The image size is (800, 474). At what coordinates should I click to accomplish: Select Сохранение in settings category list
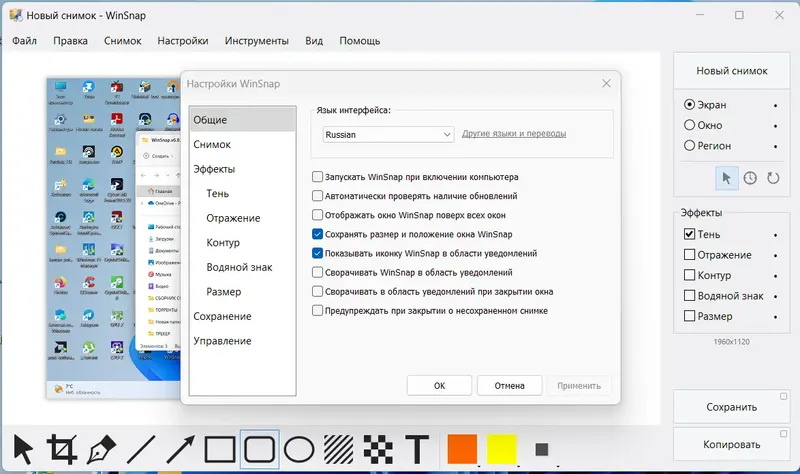pos(242,316)
